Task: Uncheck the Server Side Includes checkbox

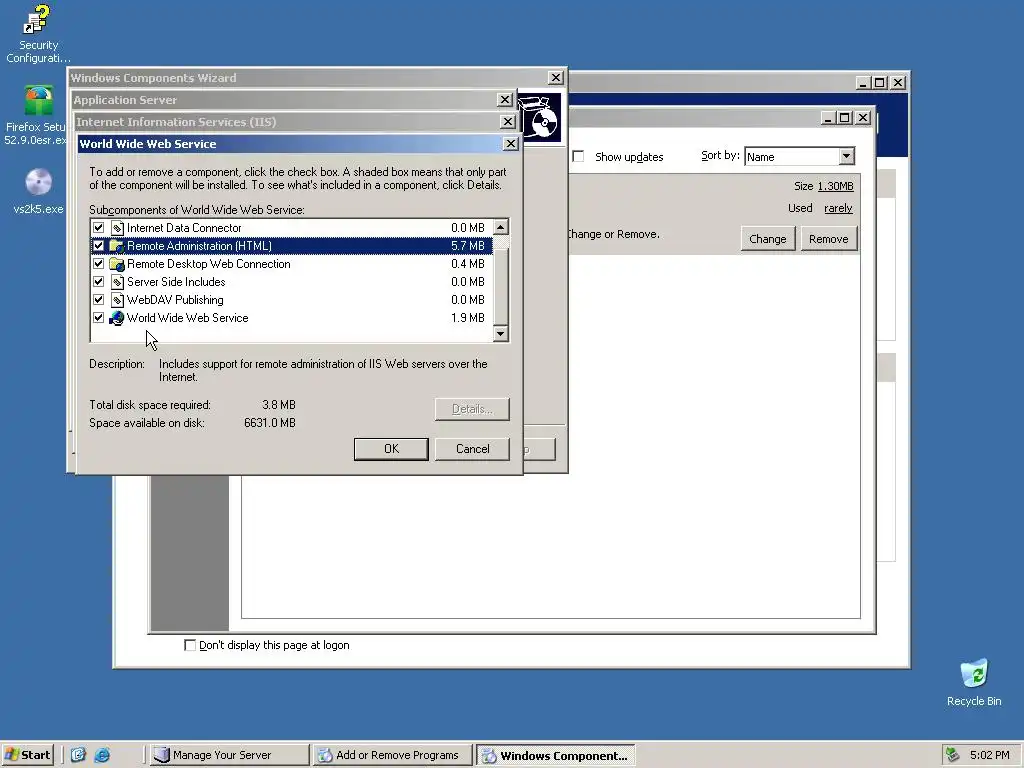Action: pyautogui.click(x=99, y=282)
